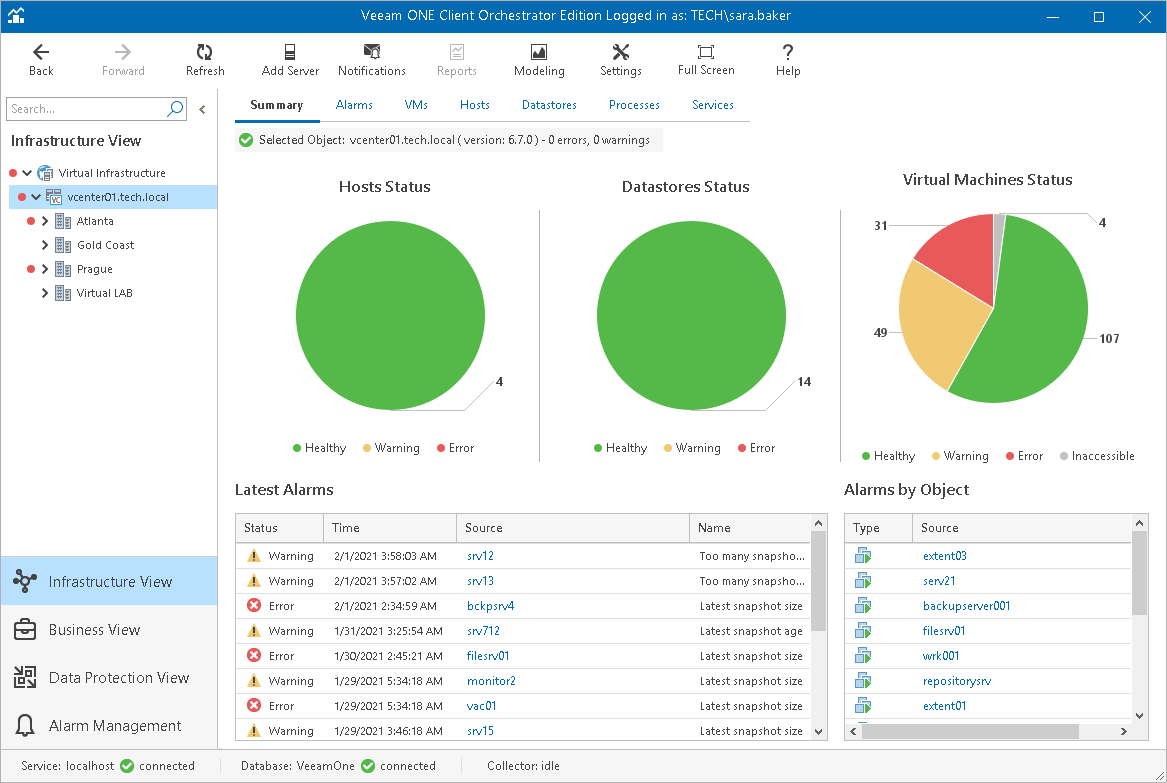
Task: Expand the Prague tree node
Action: 45,269
